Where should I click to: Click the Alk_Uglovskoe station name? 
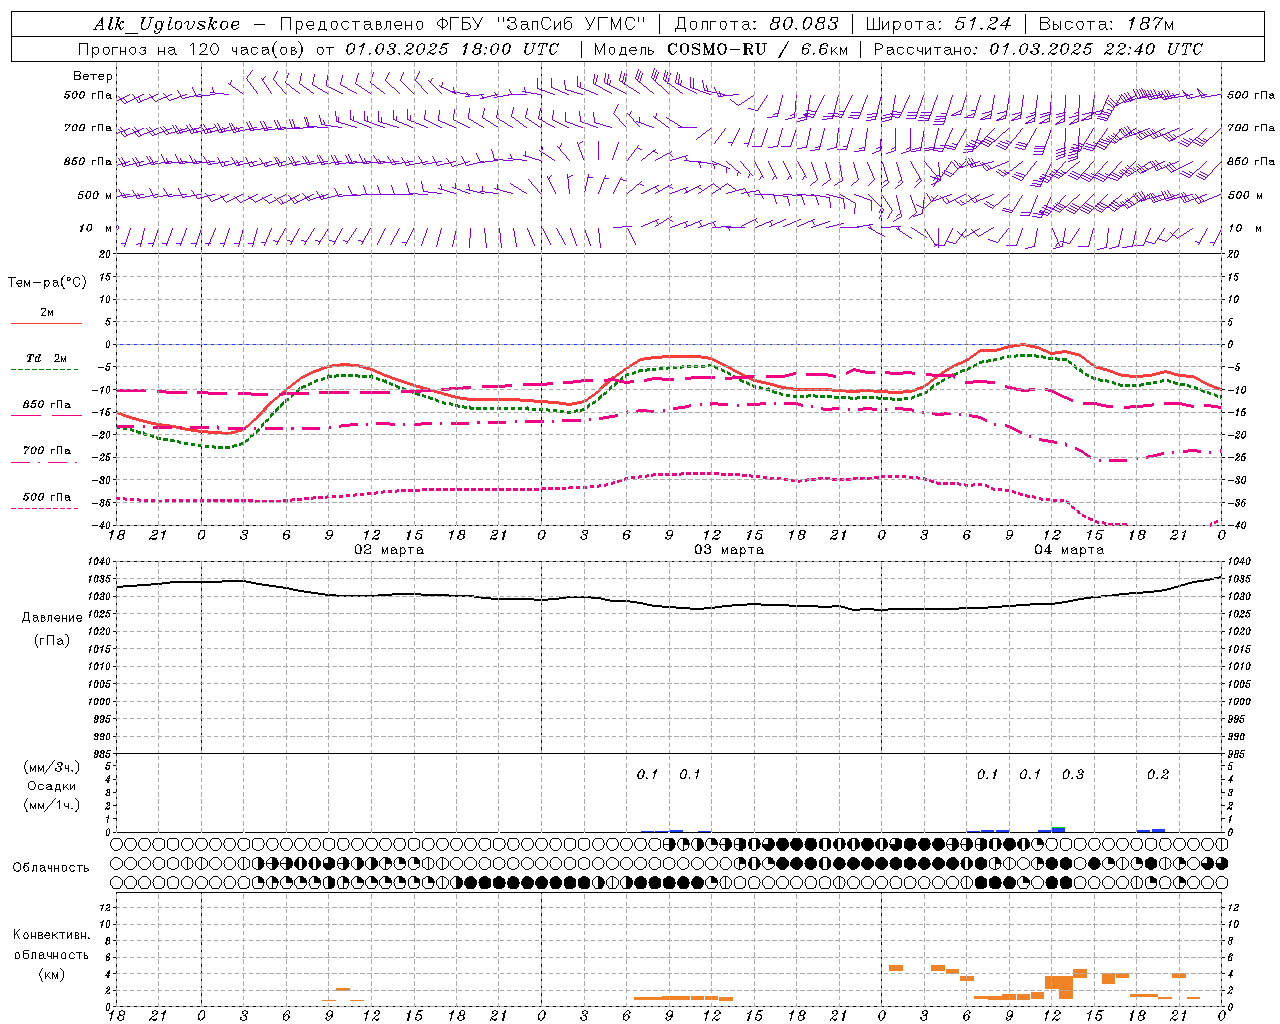[x=167, y=24]
